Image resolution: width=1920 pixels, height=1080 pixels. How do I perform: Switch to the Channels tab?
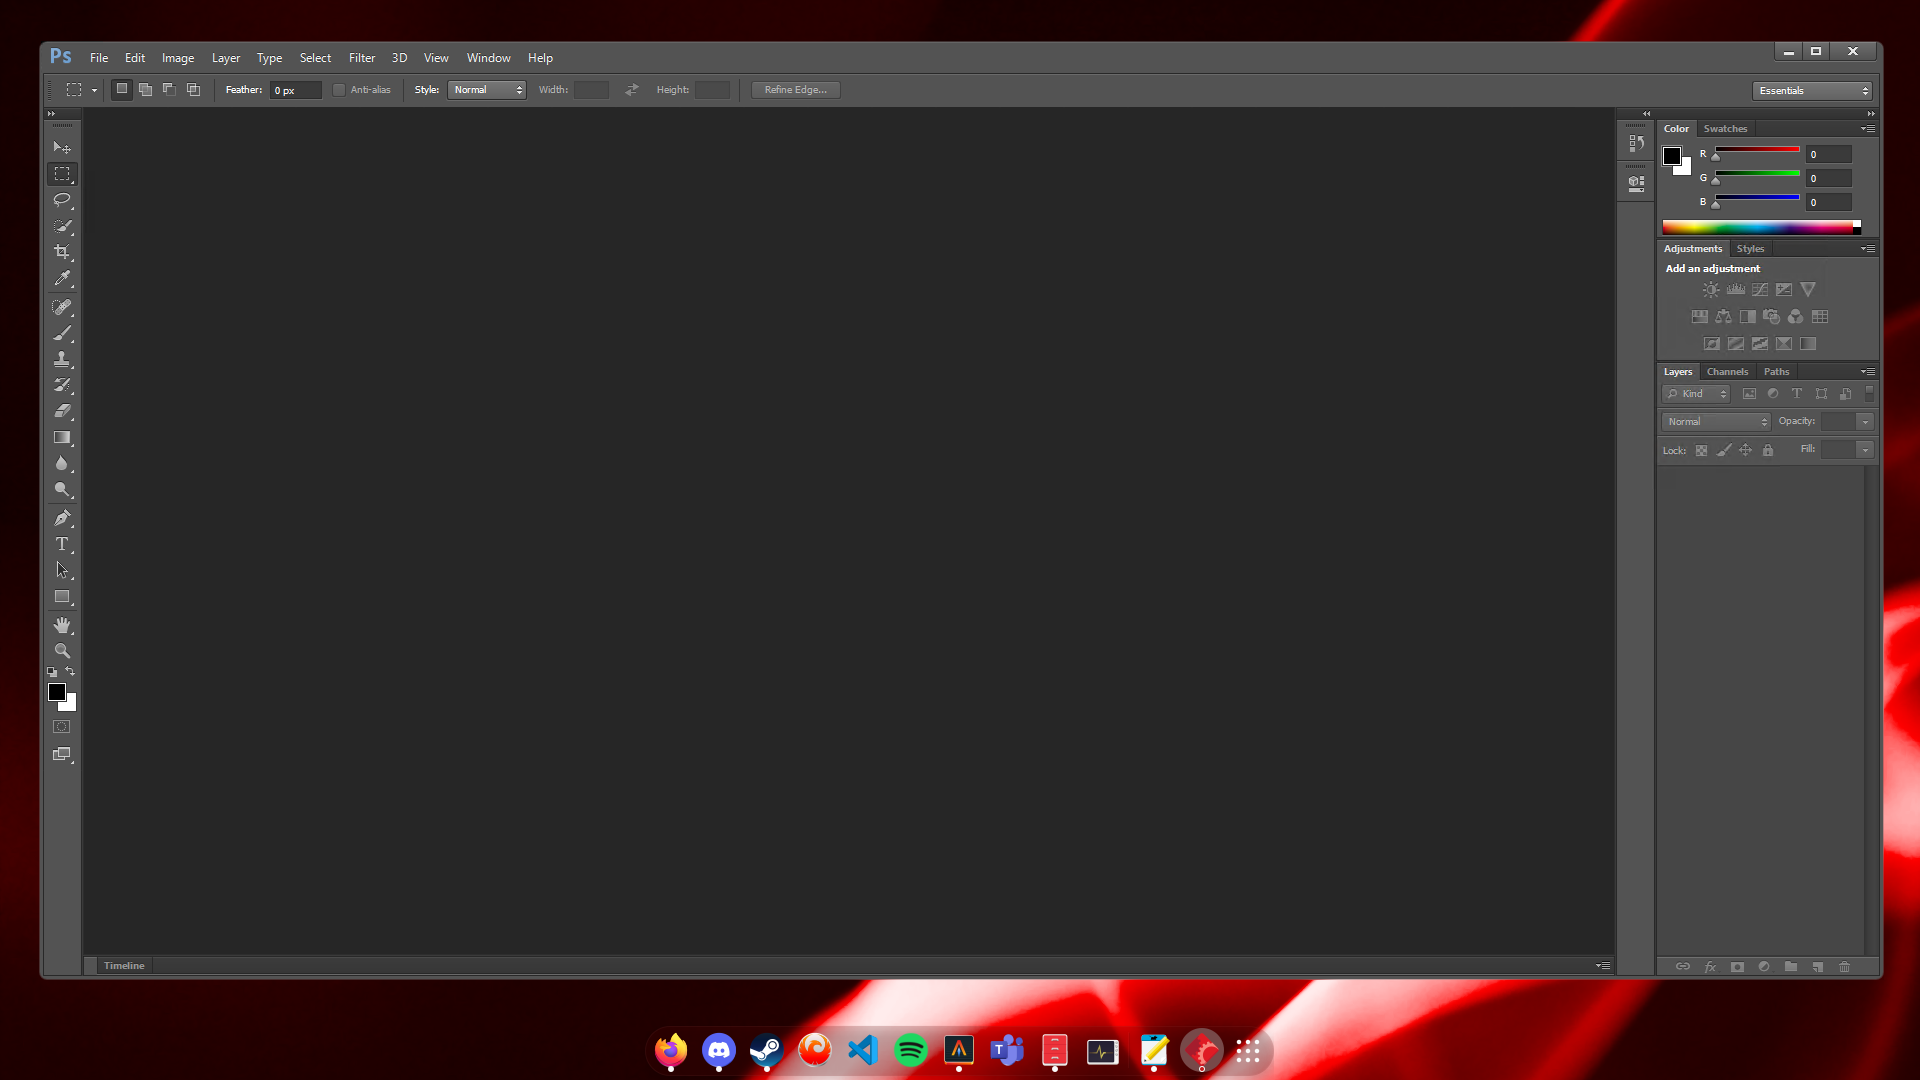pos(1727,371)
